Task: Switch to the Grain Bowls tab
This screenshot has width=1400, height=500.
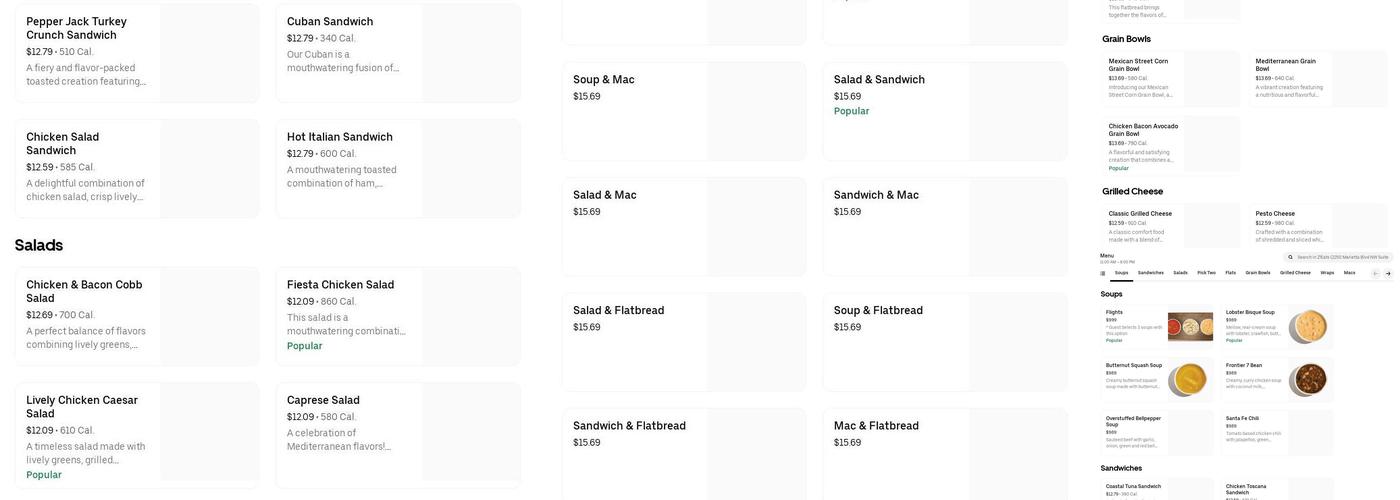Action: [1258, 273]
